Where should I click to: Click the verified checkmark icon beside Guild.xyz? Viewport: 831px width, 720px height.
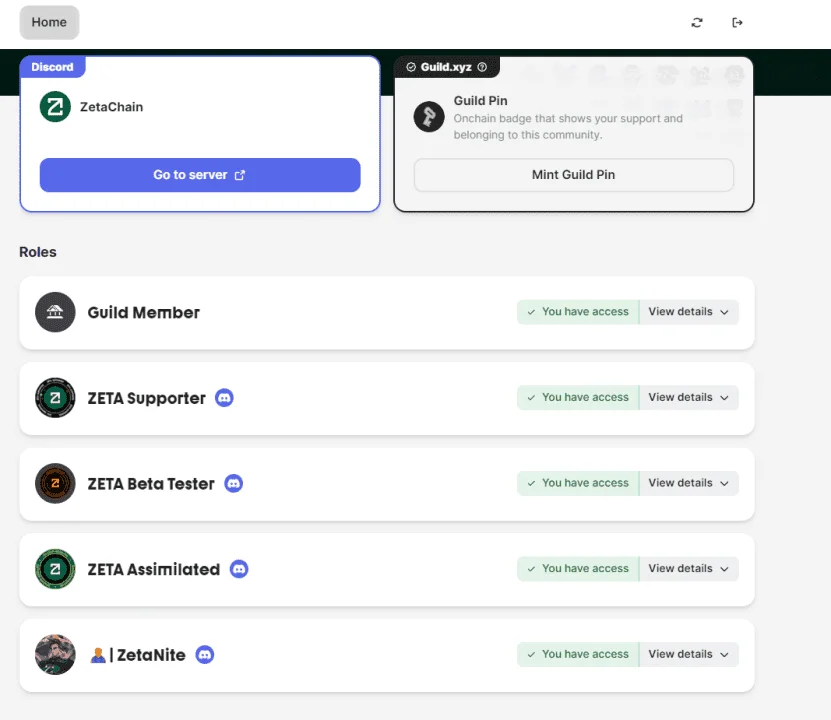[411, 67]
